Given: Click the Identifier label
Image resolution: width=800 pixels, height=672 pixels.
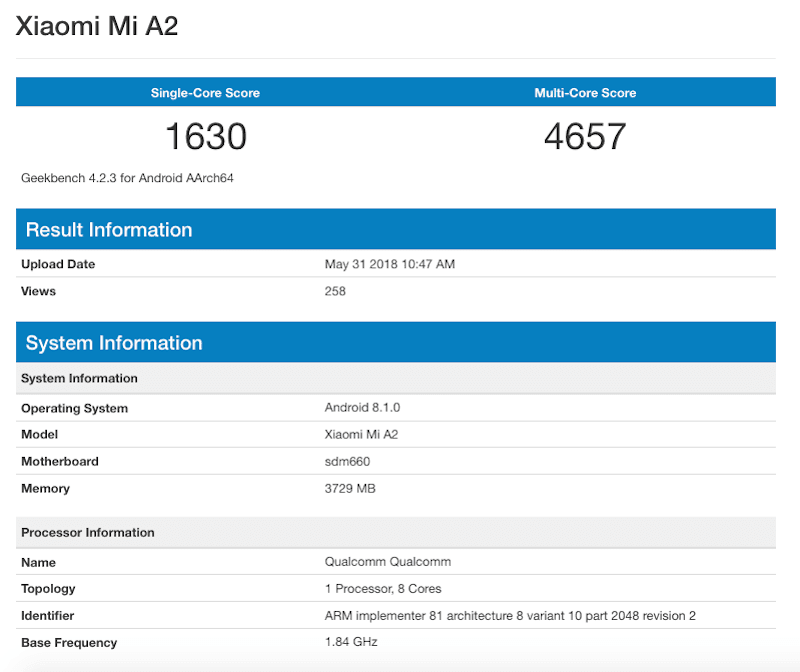Looking at the screenshot, I should pyautogui.click(x=47, y=616).
